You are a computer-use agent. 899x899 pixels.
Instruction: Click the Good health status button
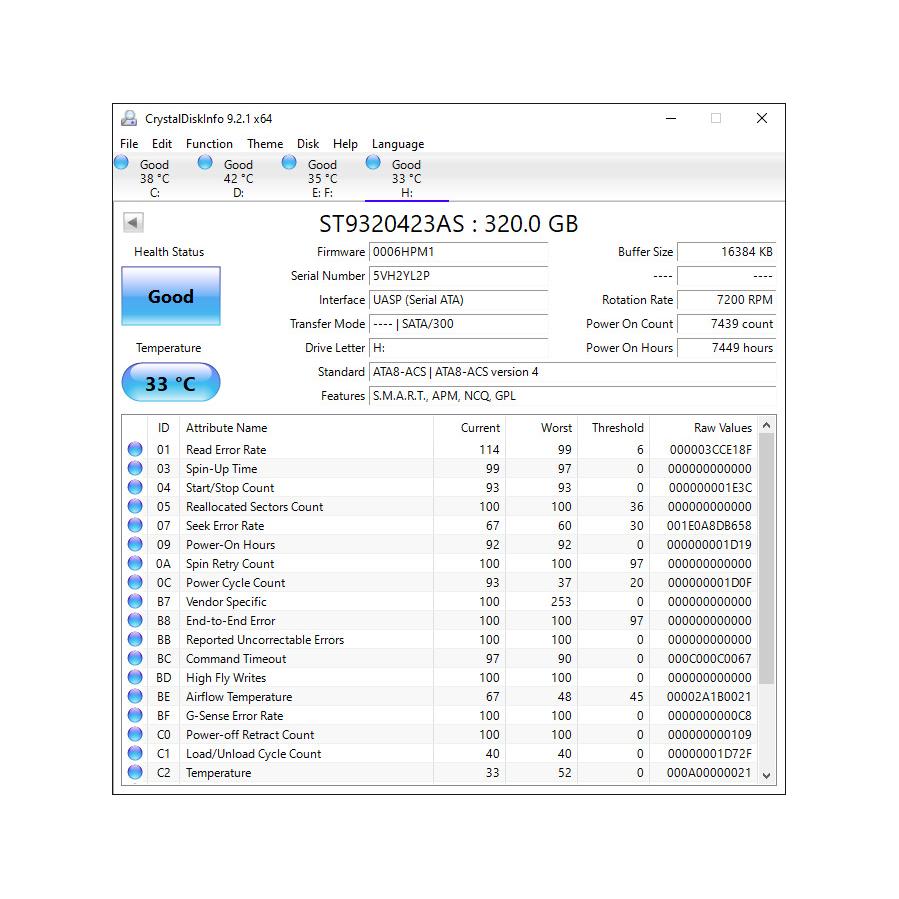click(x=171, y=296)
